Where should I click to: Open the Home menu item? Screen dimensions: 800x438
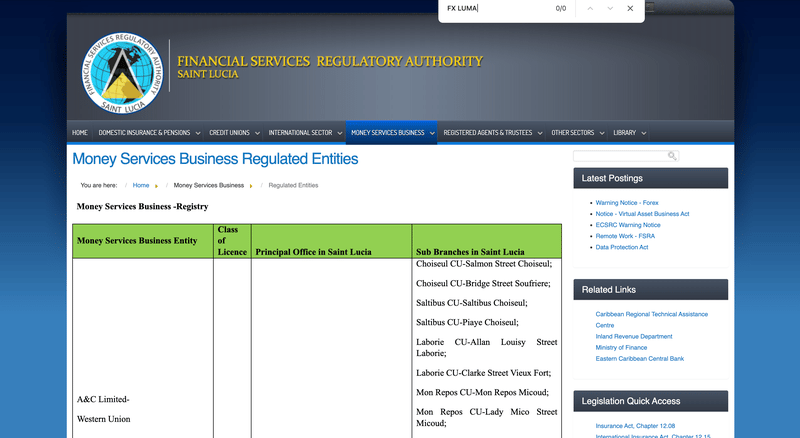(x=80, y=133)
